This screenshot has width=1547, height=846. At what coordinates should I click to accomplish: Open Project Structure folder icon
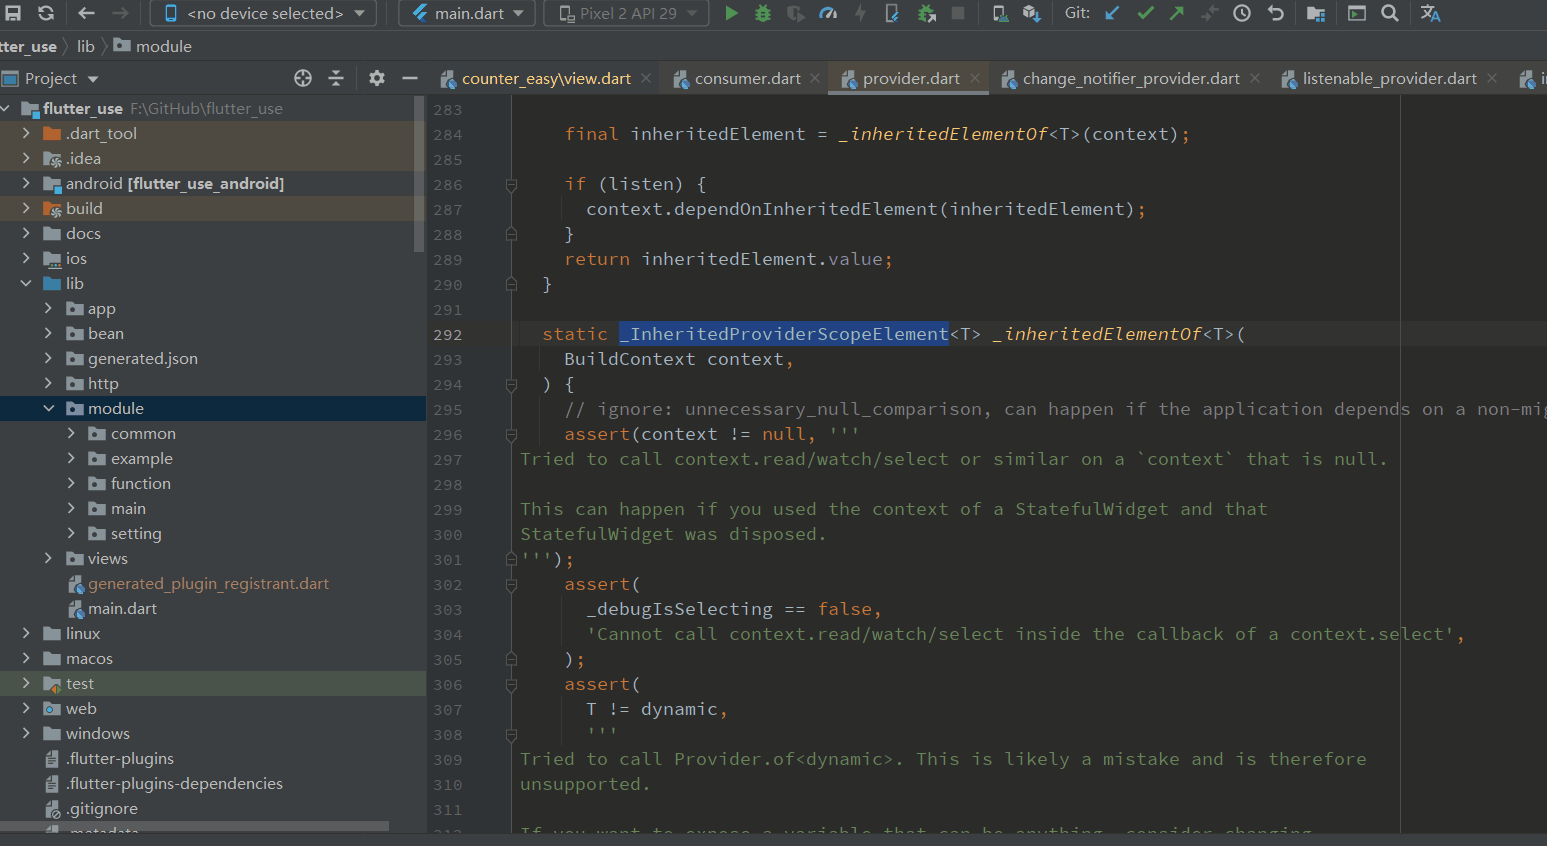(x=1316, y=13)
